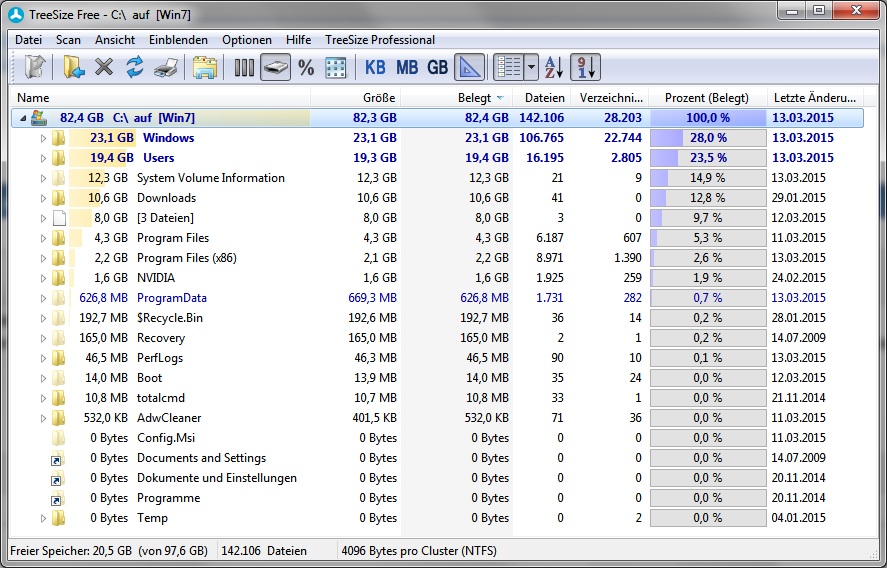The height and width of the screenshot is (568, 887).
Task: Click the Prozent (Belegt) column header
Action: click(707, 98)
